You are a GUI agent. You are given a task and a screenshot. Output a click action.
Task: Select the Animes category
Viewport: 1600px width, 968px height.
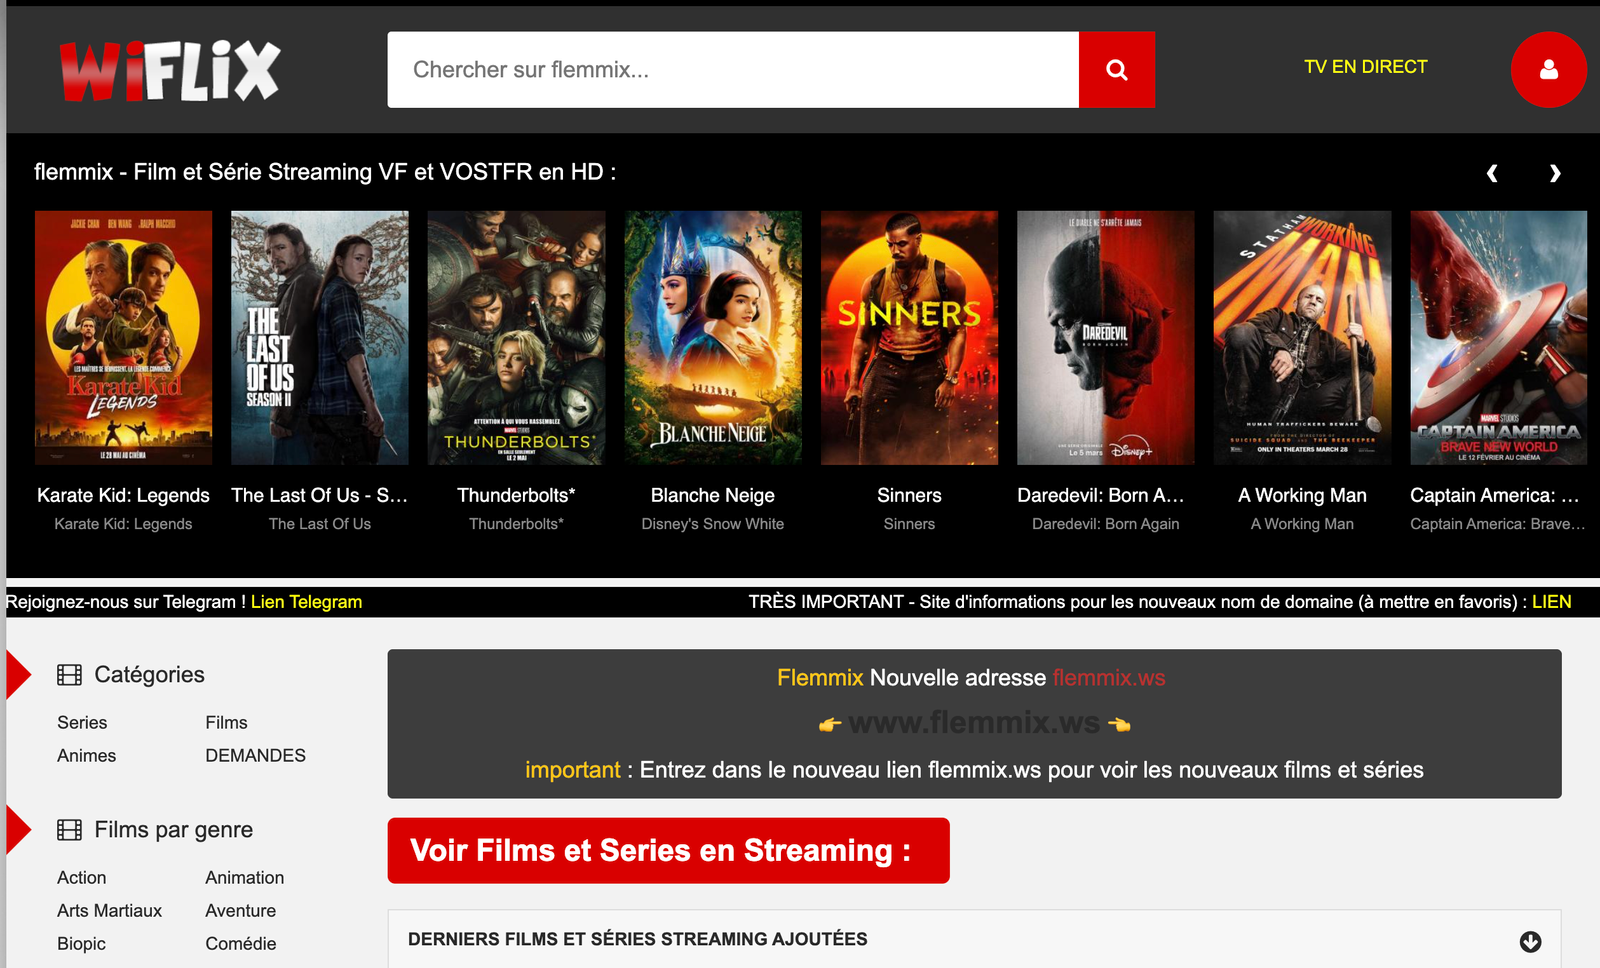[86, 756]
